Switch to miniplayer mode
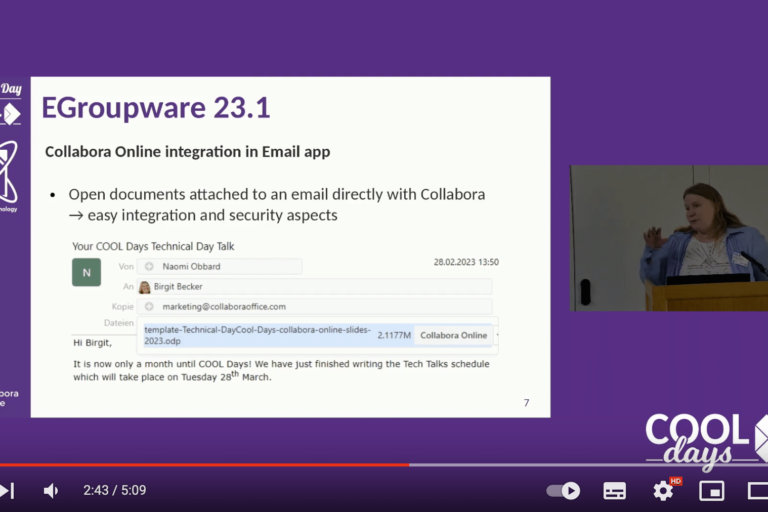Image resolution: width=768 pixels, height=512 pixels. 711,490
